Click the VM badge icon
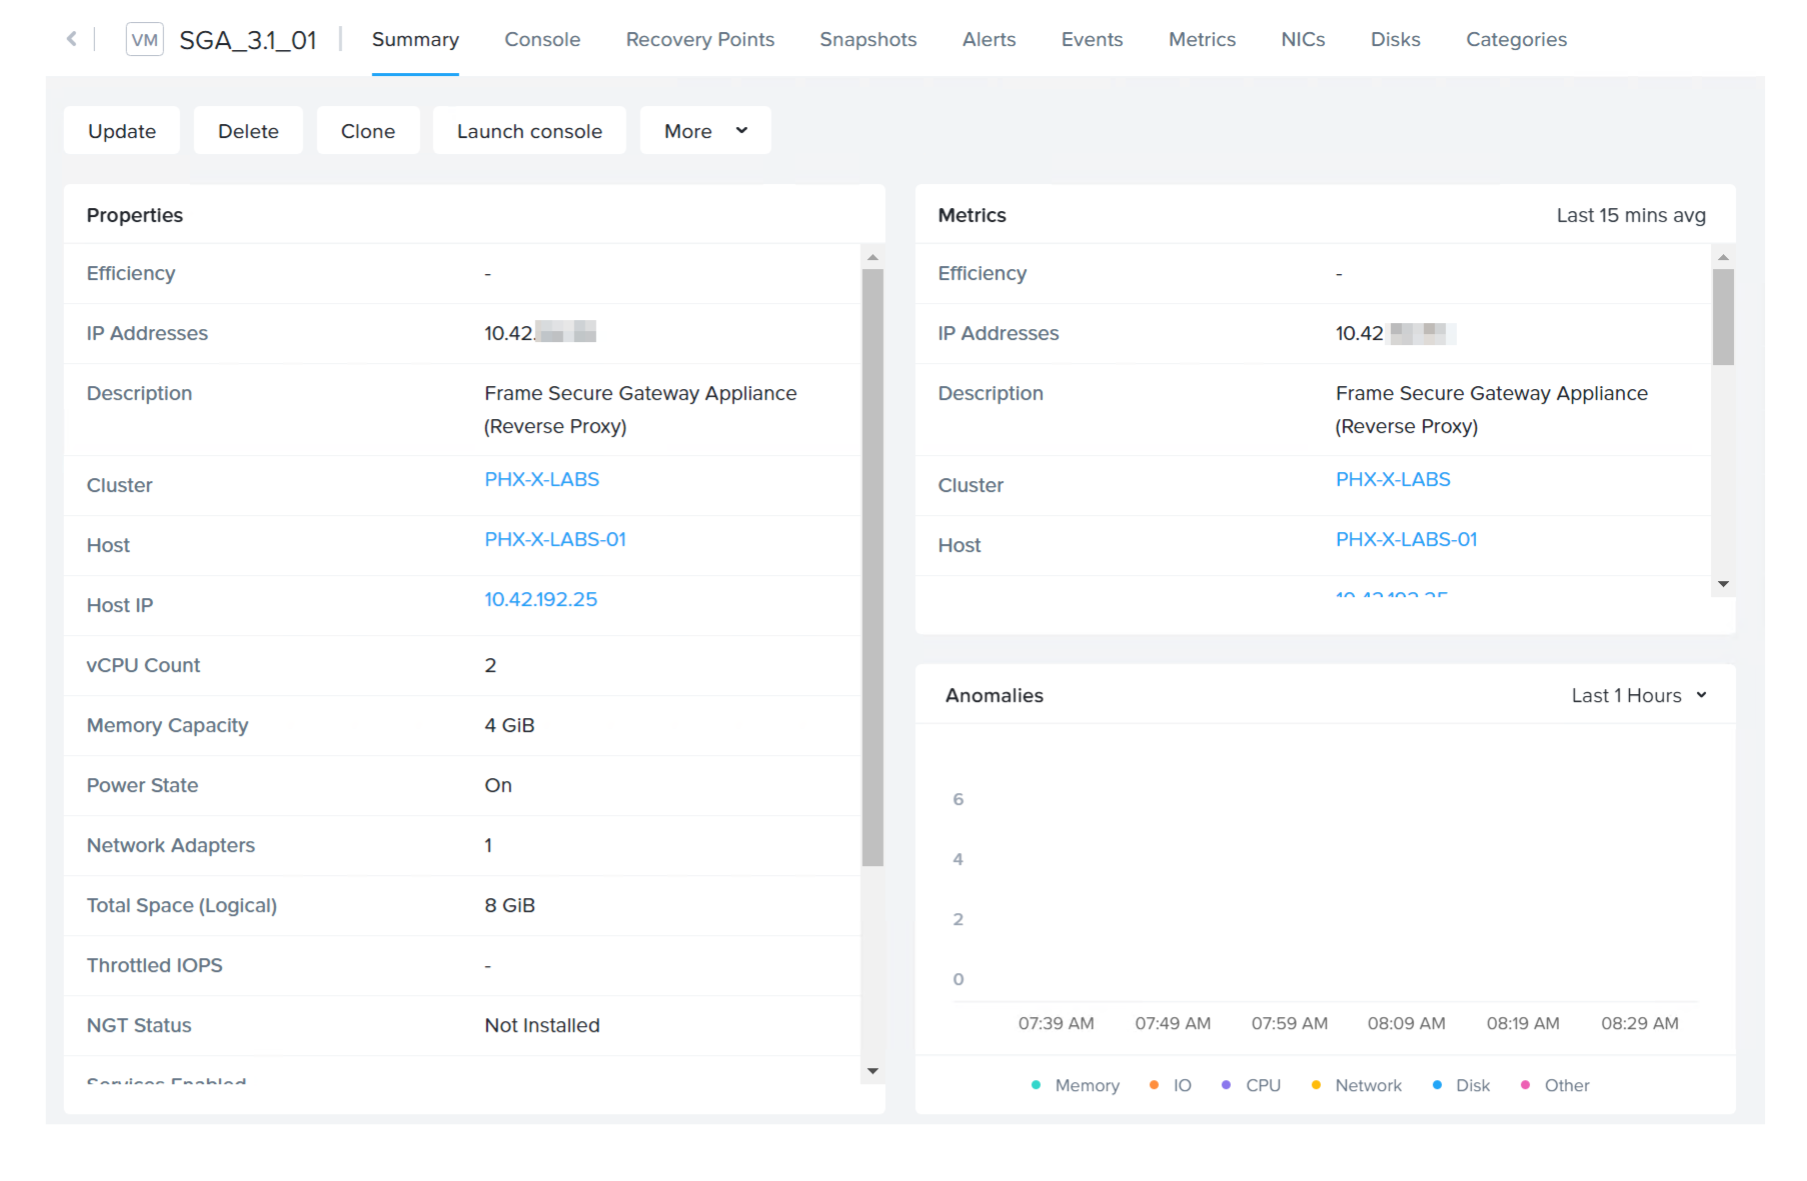The image size is (1807, 1181). tap(144, 40)
